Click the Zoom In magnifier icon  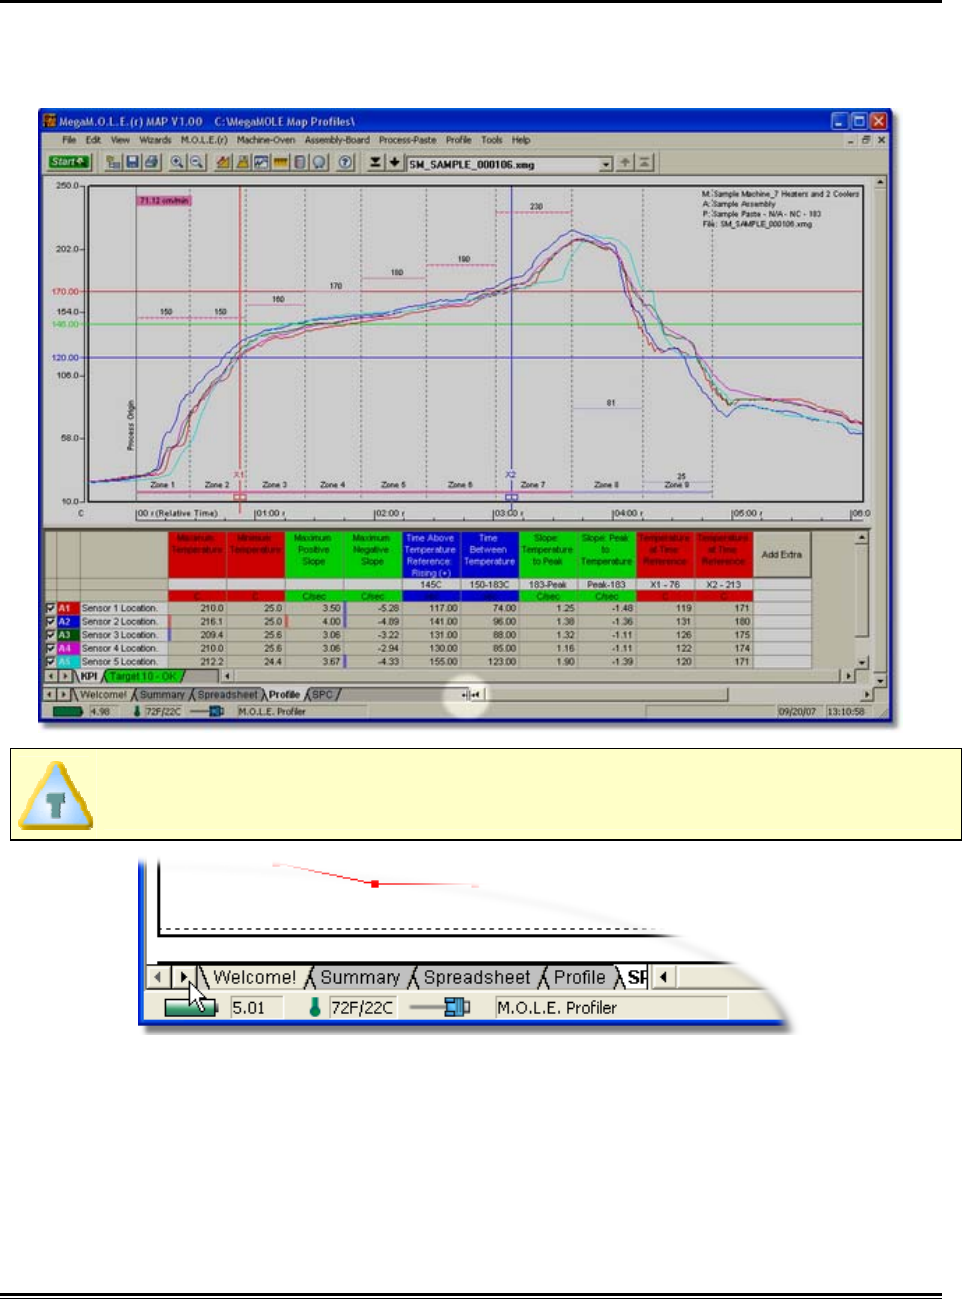coord(177,162)
